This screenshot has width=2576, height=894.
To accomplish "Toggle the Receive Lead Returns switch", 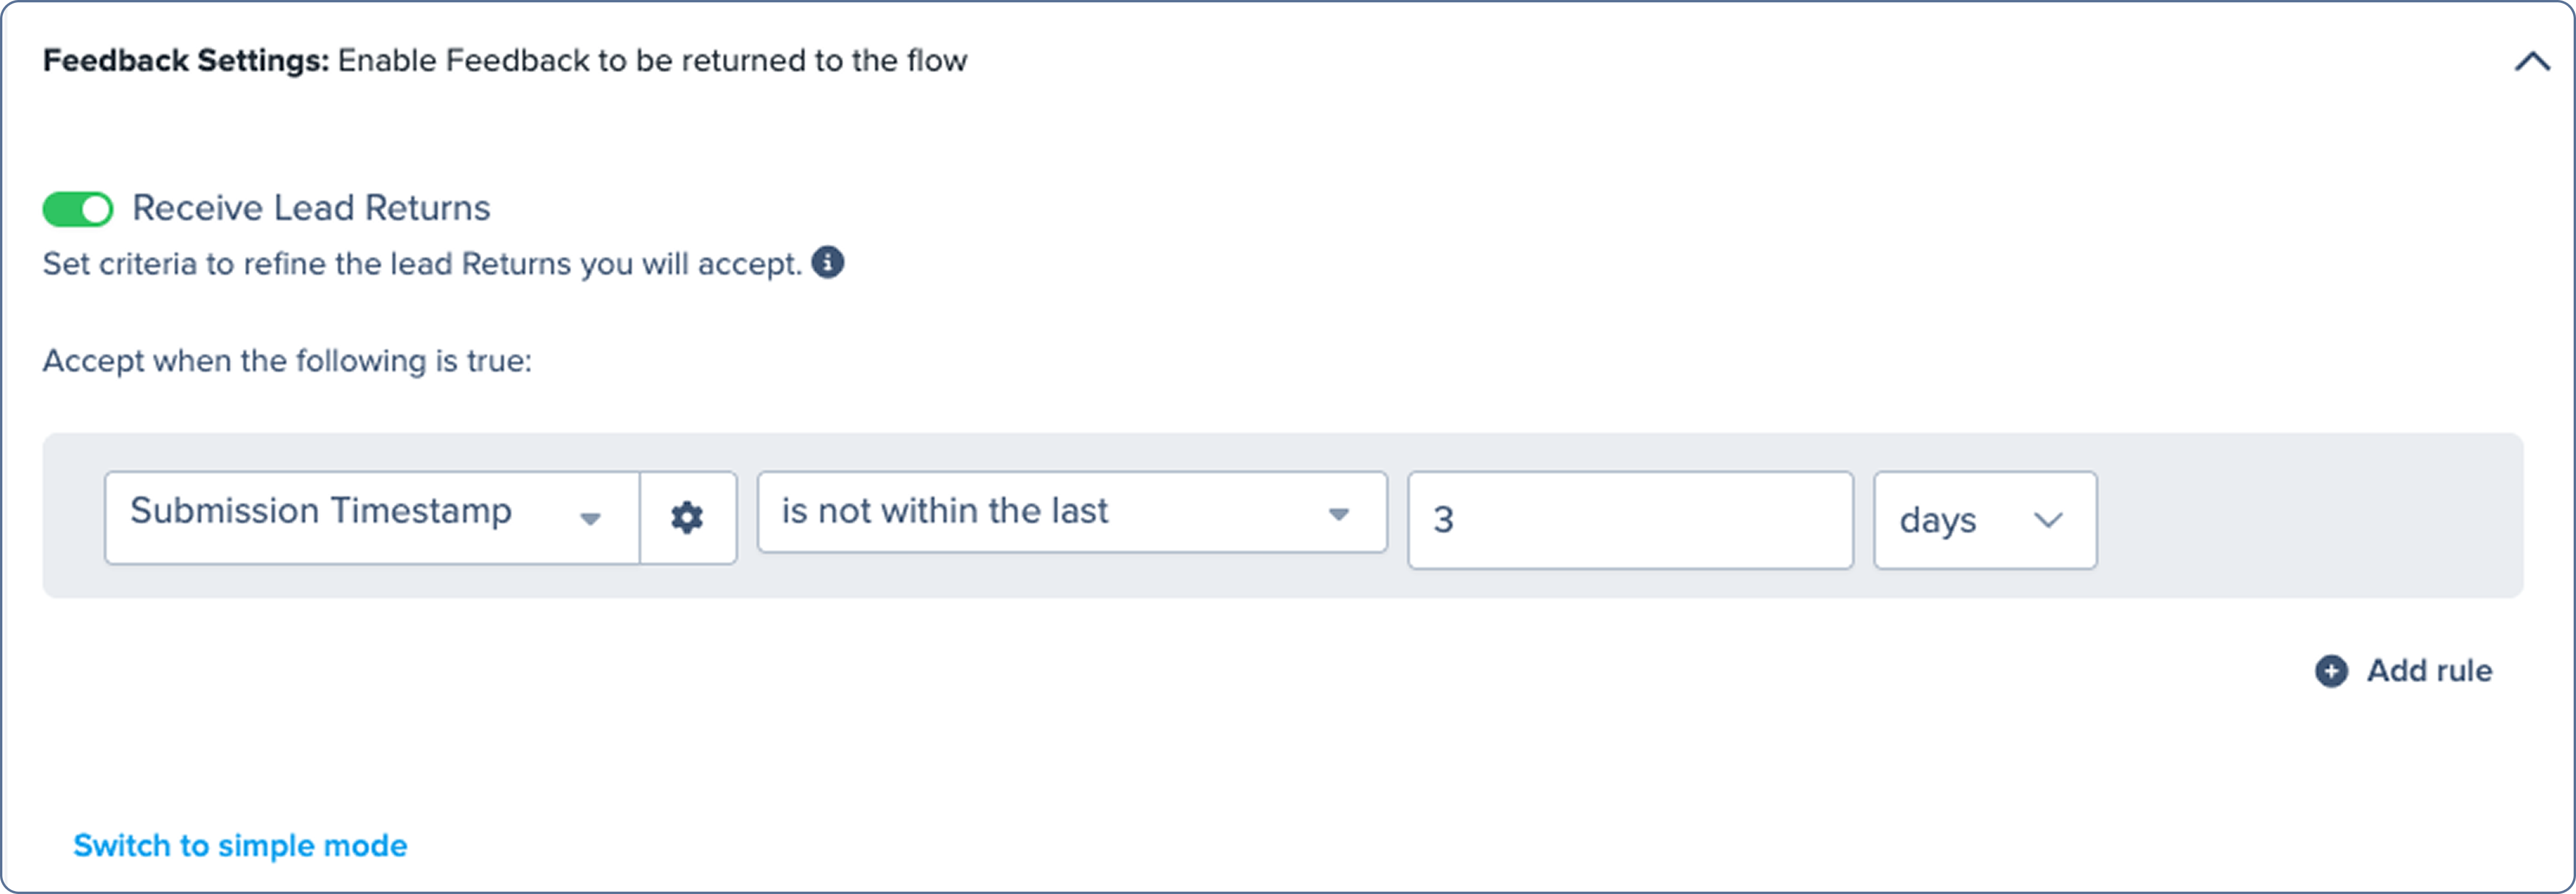I will [78, 209].
